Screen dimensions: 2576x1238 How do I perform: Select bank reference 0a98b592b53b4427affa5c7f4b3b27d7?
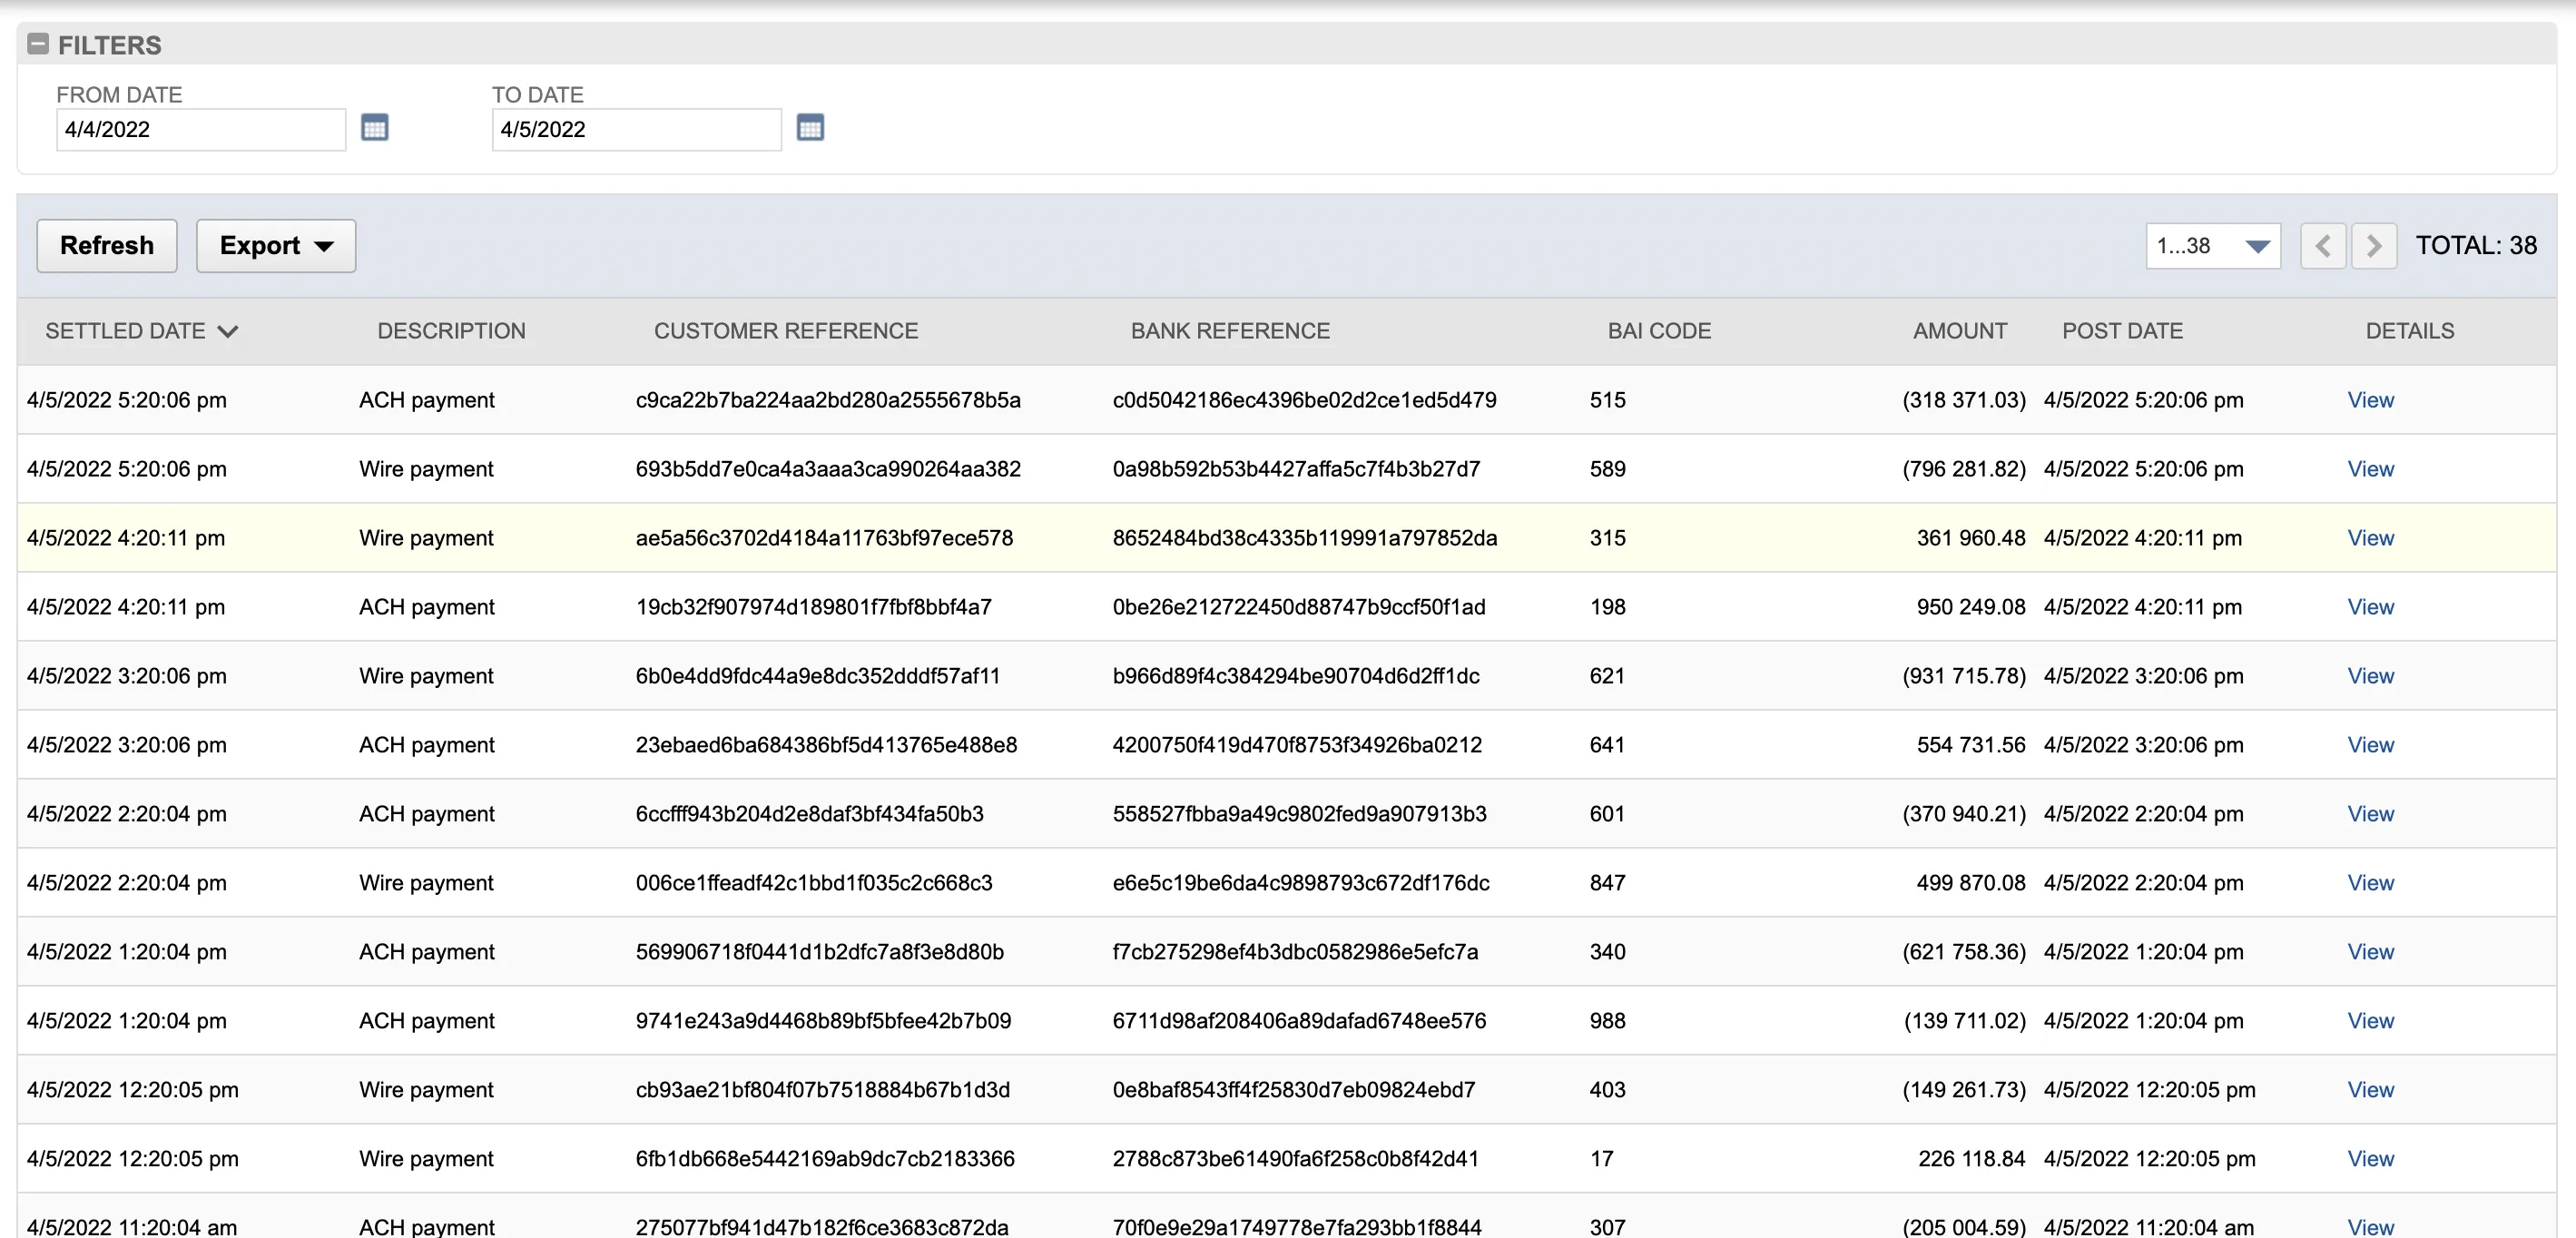(1296, 469)
